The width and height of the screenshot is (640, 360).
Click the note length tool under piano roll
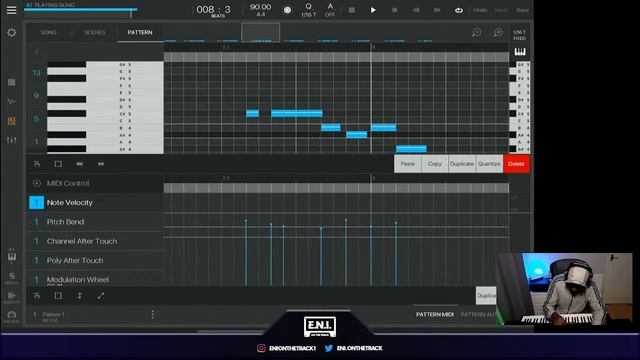[80, 164]
